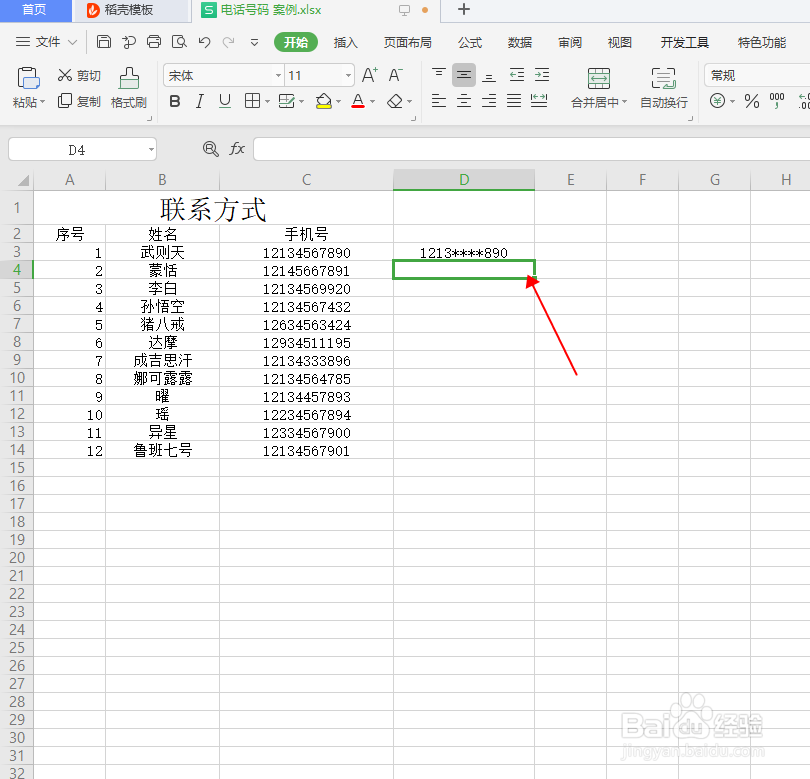Open the Name Box dropdown D4
The width and height of the screenshot is (810, 779).
click(x=151, y=150)
